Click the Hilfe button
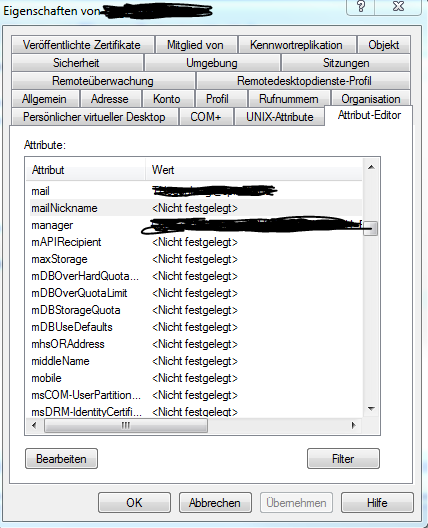 (377, 503)
